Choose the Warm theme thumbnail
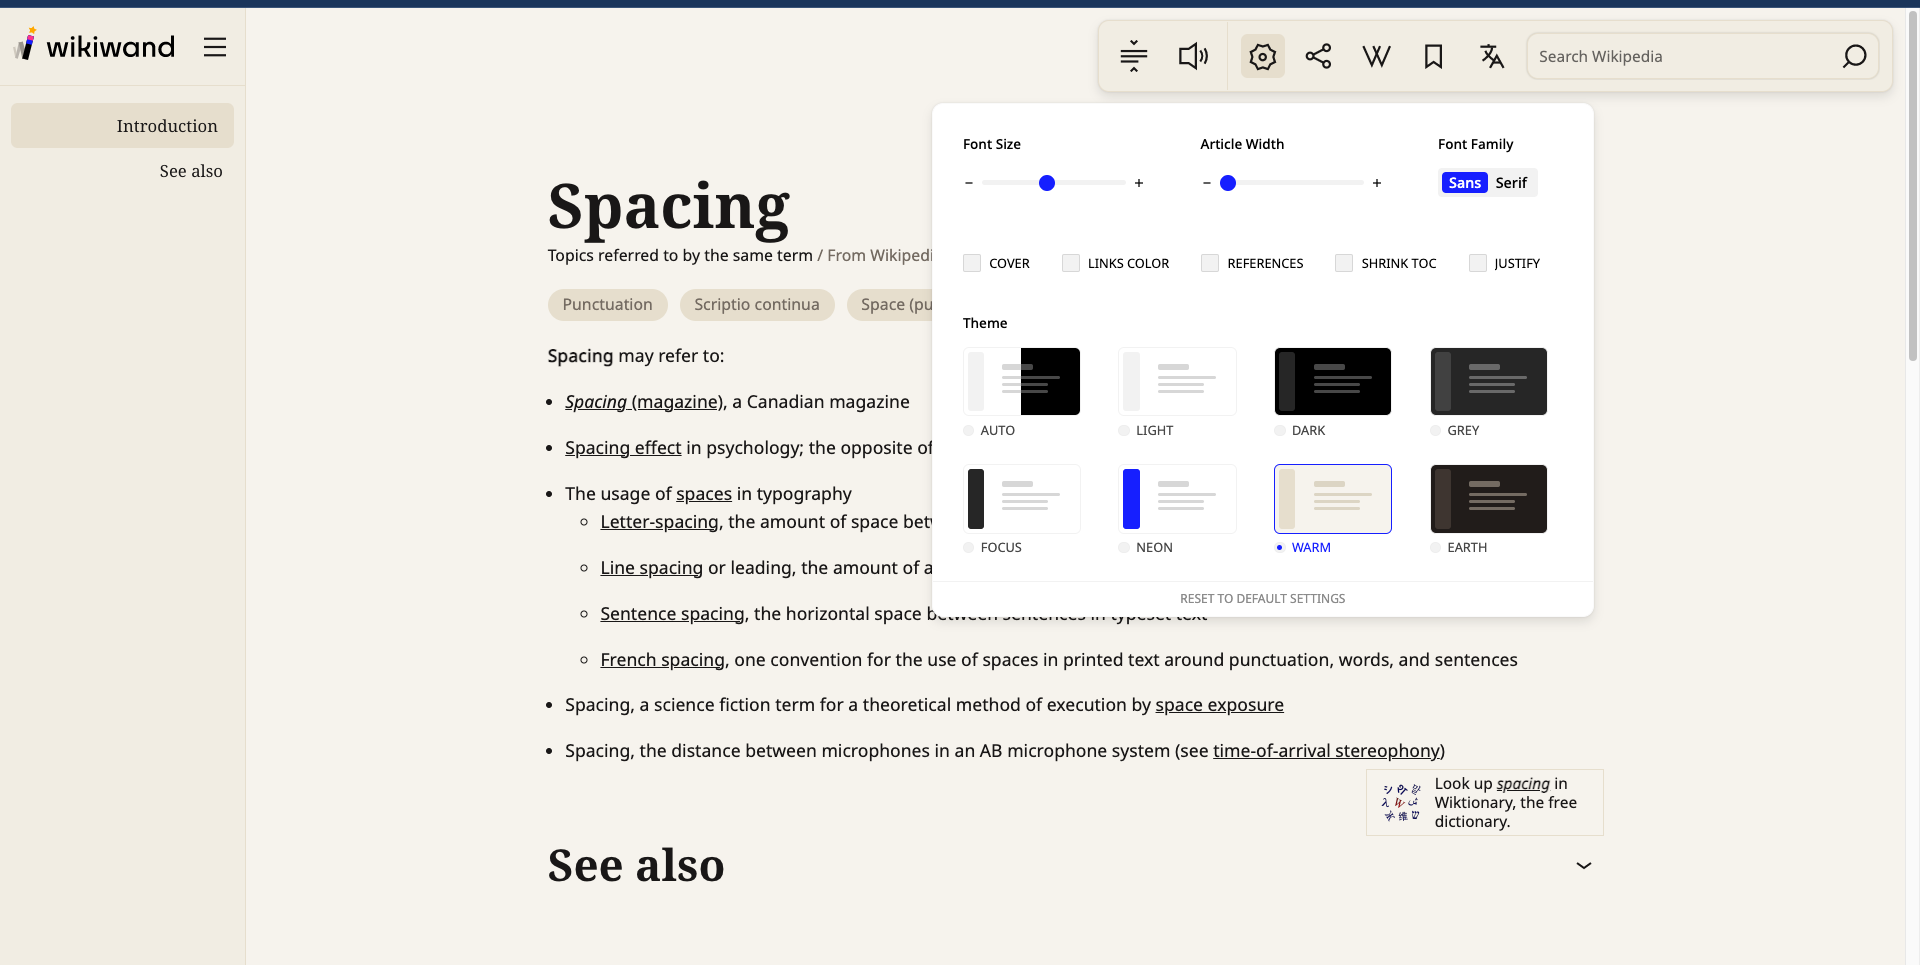1920x965 pixels. click(1332, 498)
